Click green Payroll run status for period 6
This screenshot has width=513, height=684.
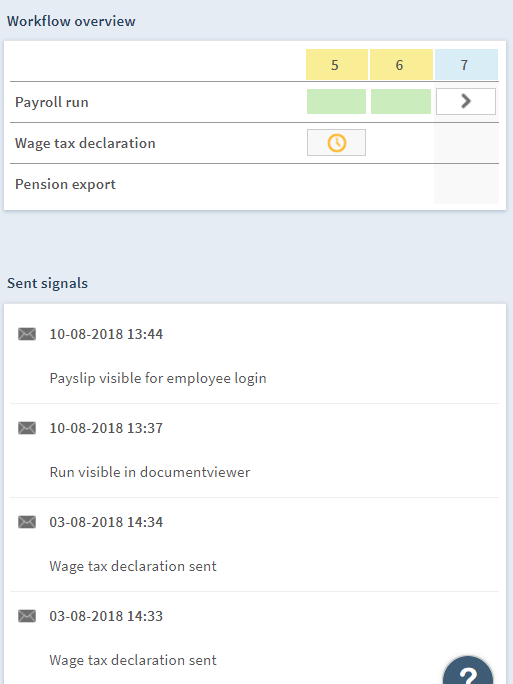(x=401, y=101)
